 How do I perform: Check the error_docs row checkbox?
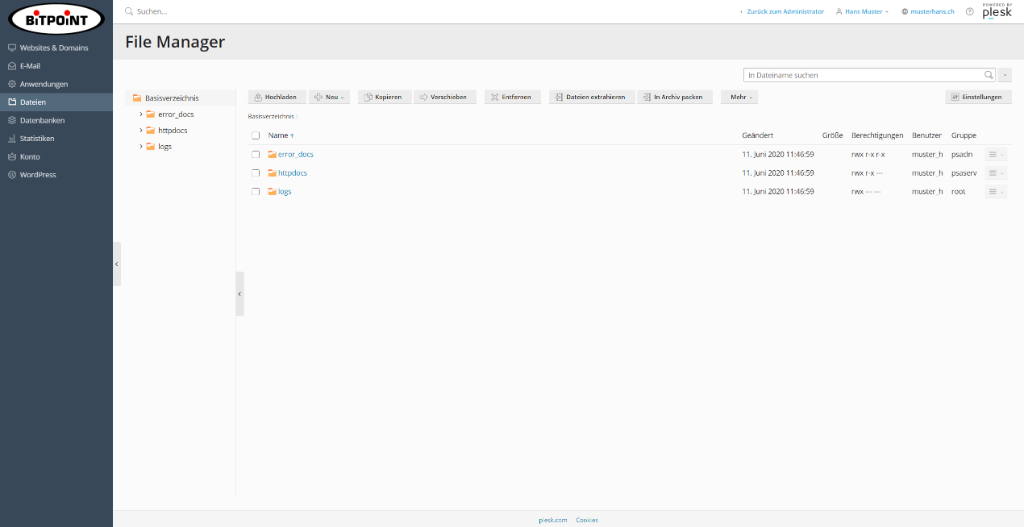[255, 155]
